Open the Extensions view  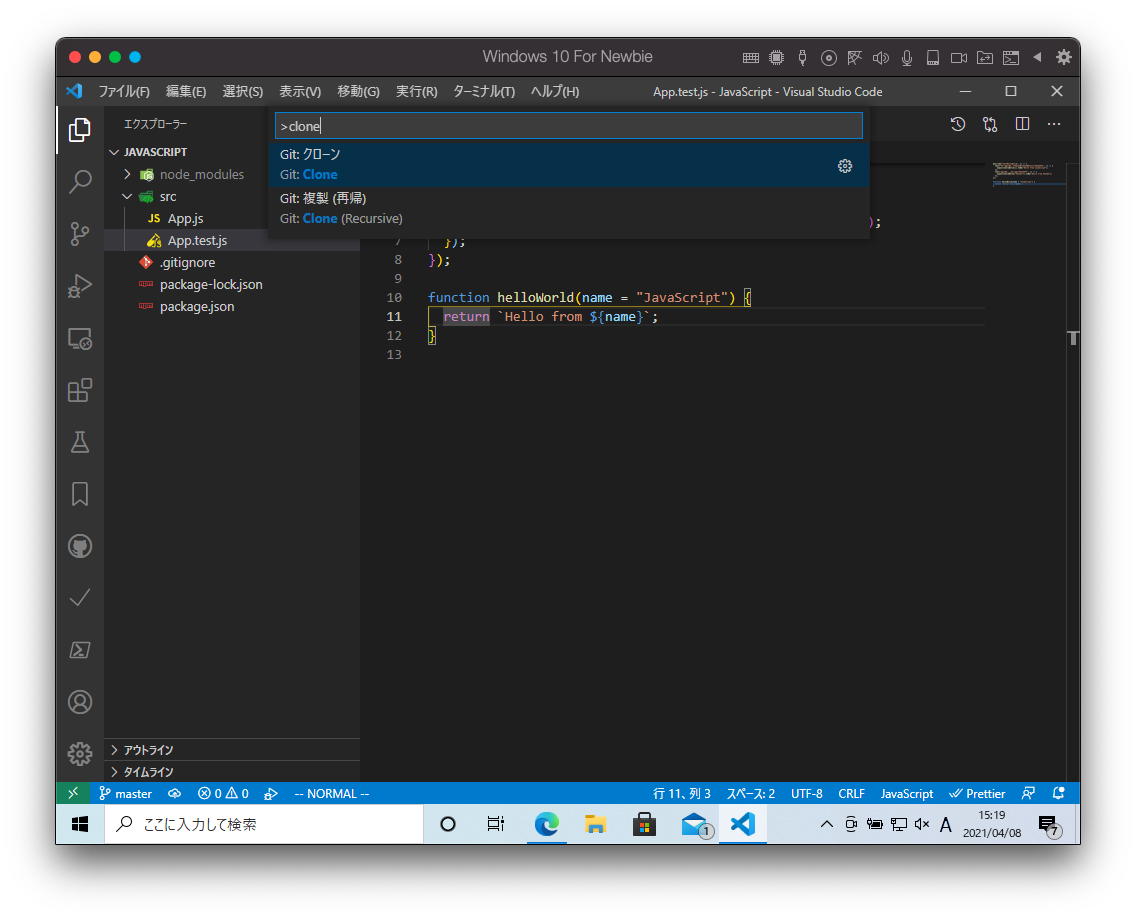[80, 390]
